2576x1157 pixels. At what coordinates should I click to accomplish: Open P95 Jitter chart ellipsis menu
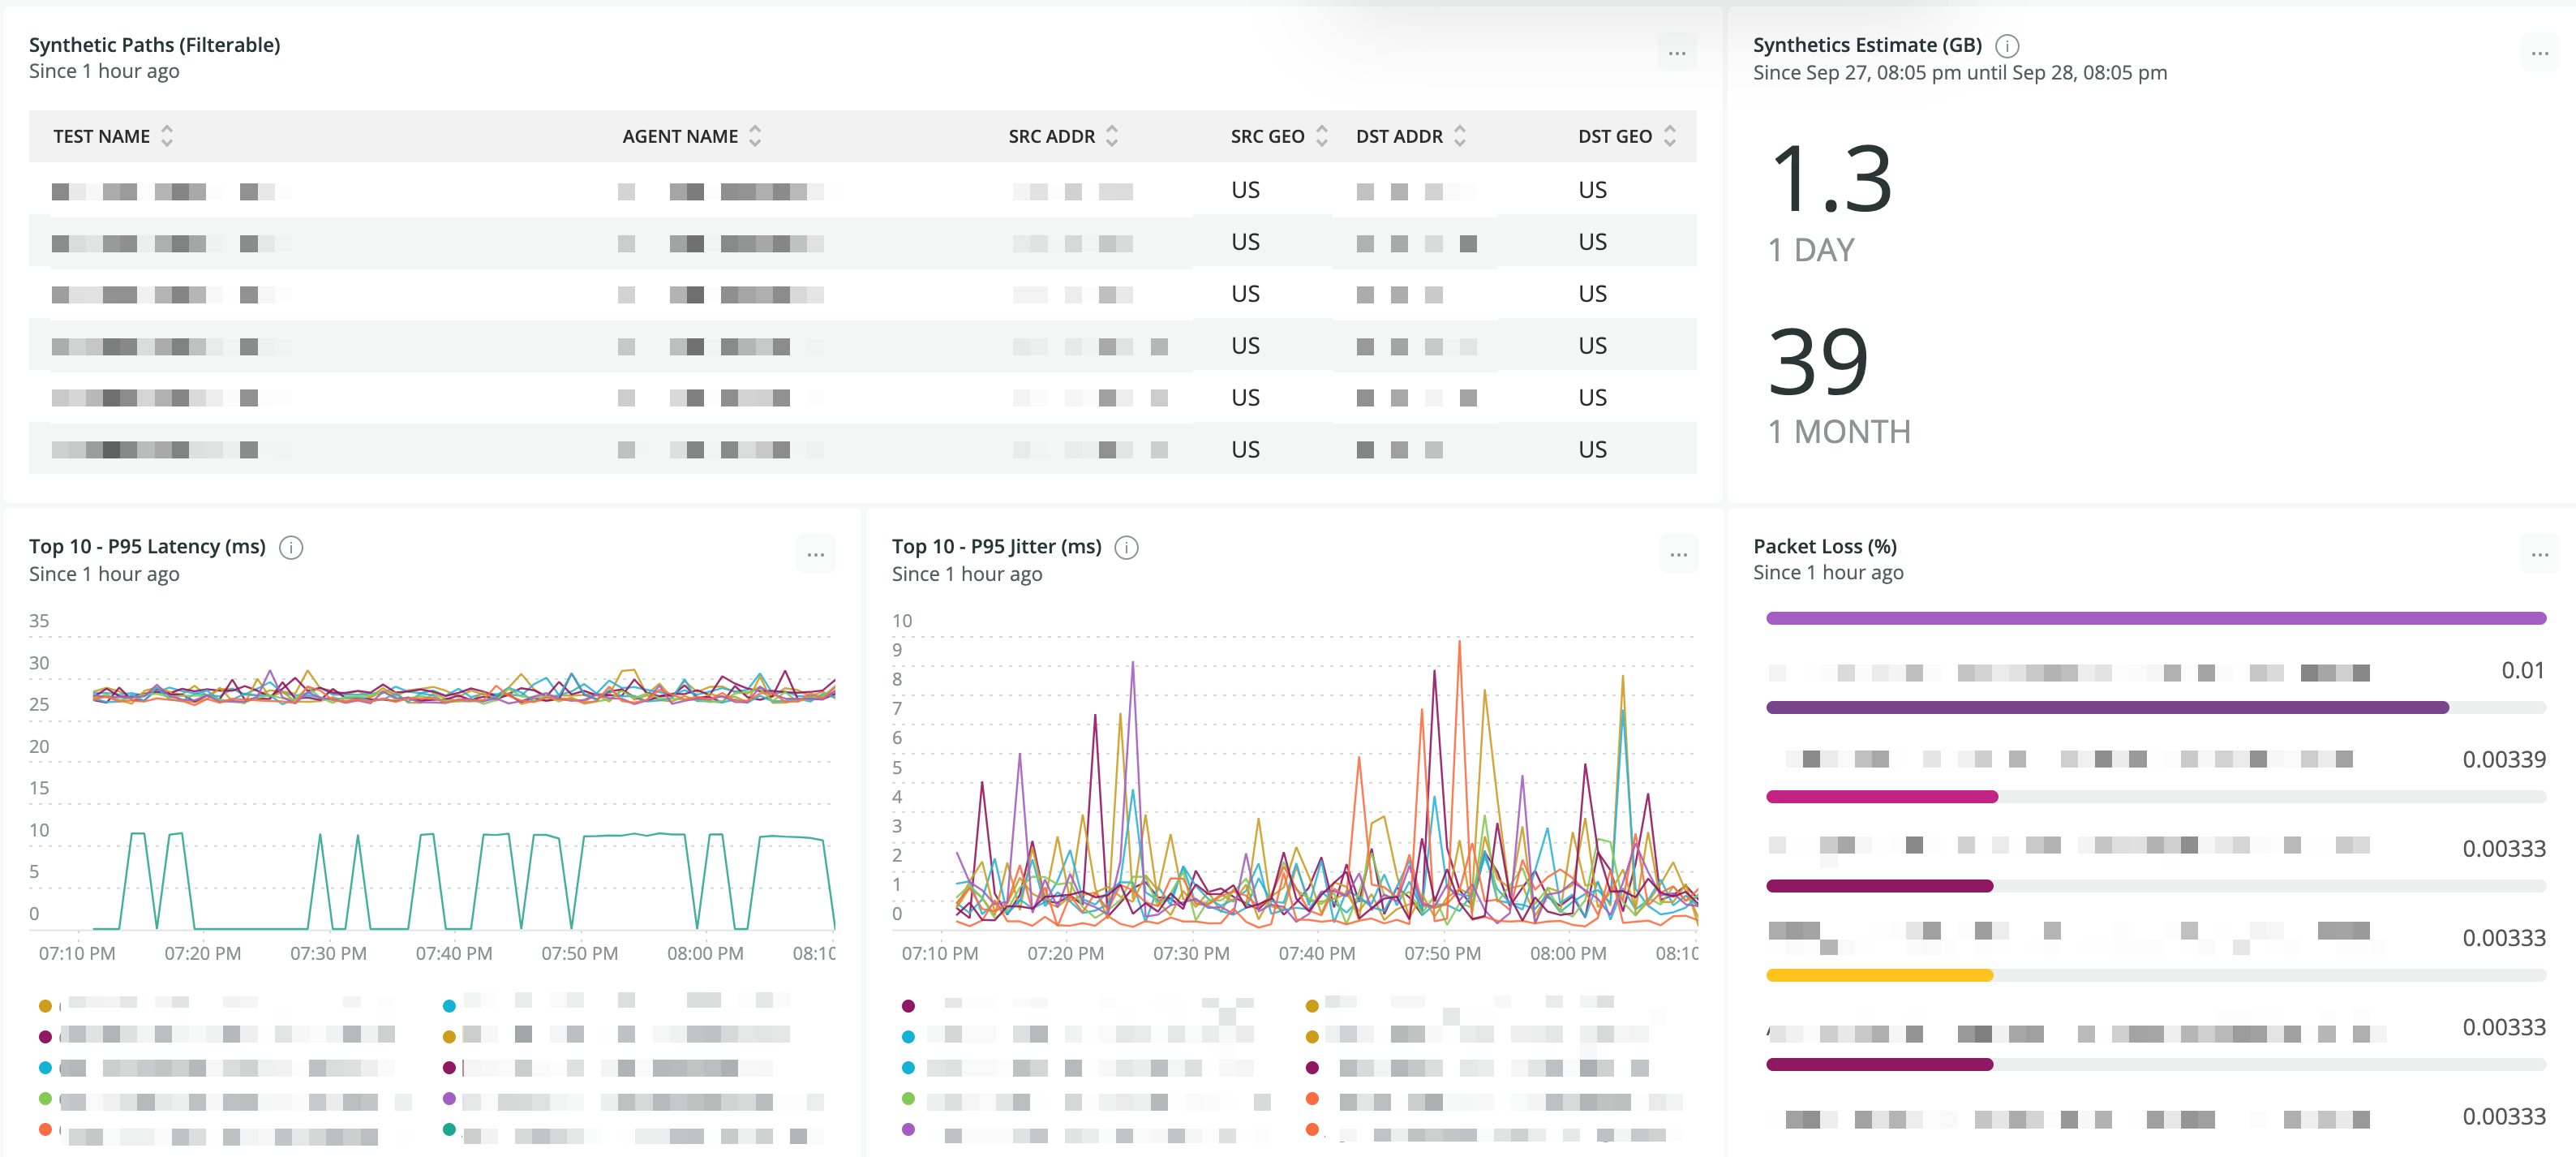(x=1677, y=554)
